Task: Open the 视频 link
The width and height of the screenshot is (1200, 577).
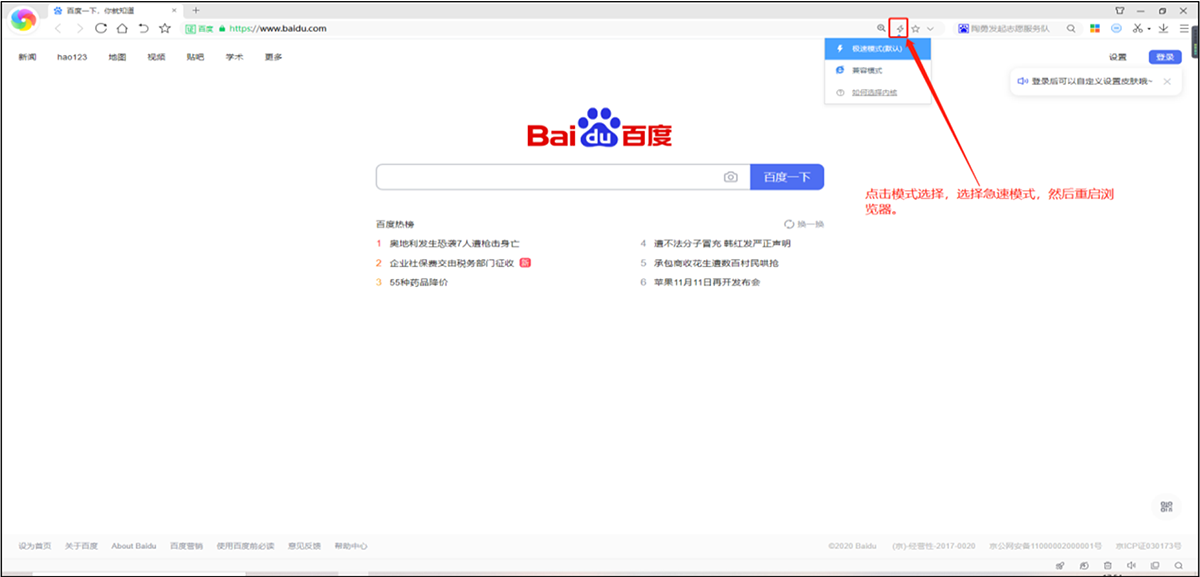Action: click(x=156, y=57)
